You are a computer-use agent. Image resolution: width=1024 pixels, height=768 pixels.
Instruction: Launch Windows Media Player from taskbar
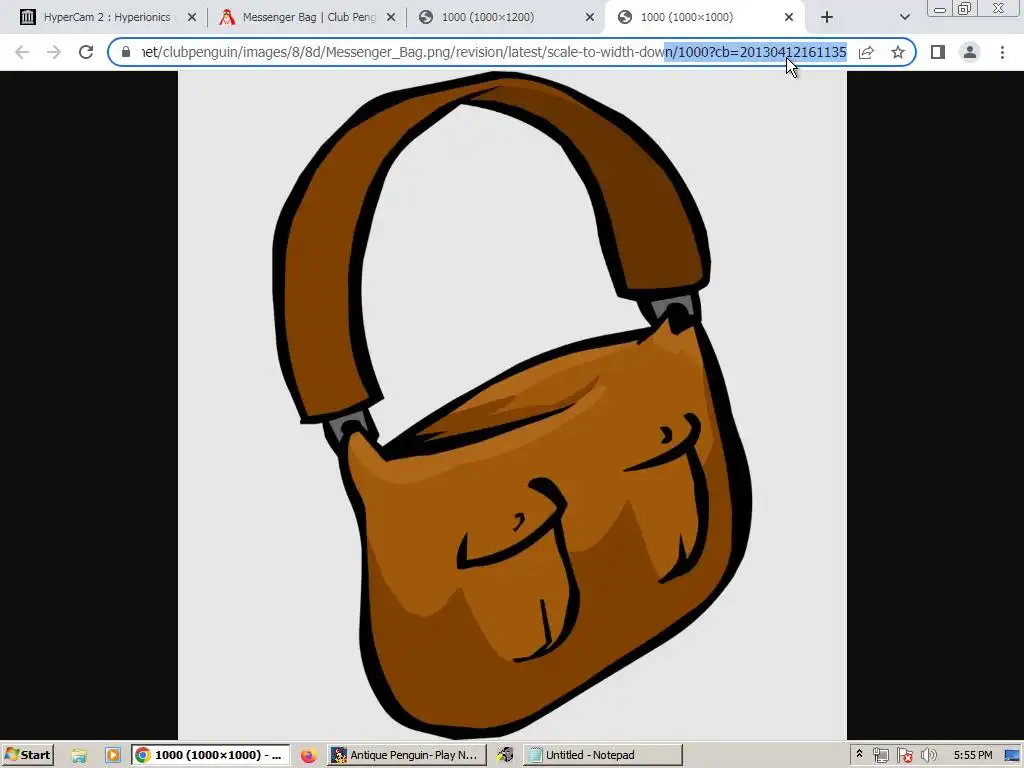112,756
